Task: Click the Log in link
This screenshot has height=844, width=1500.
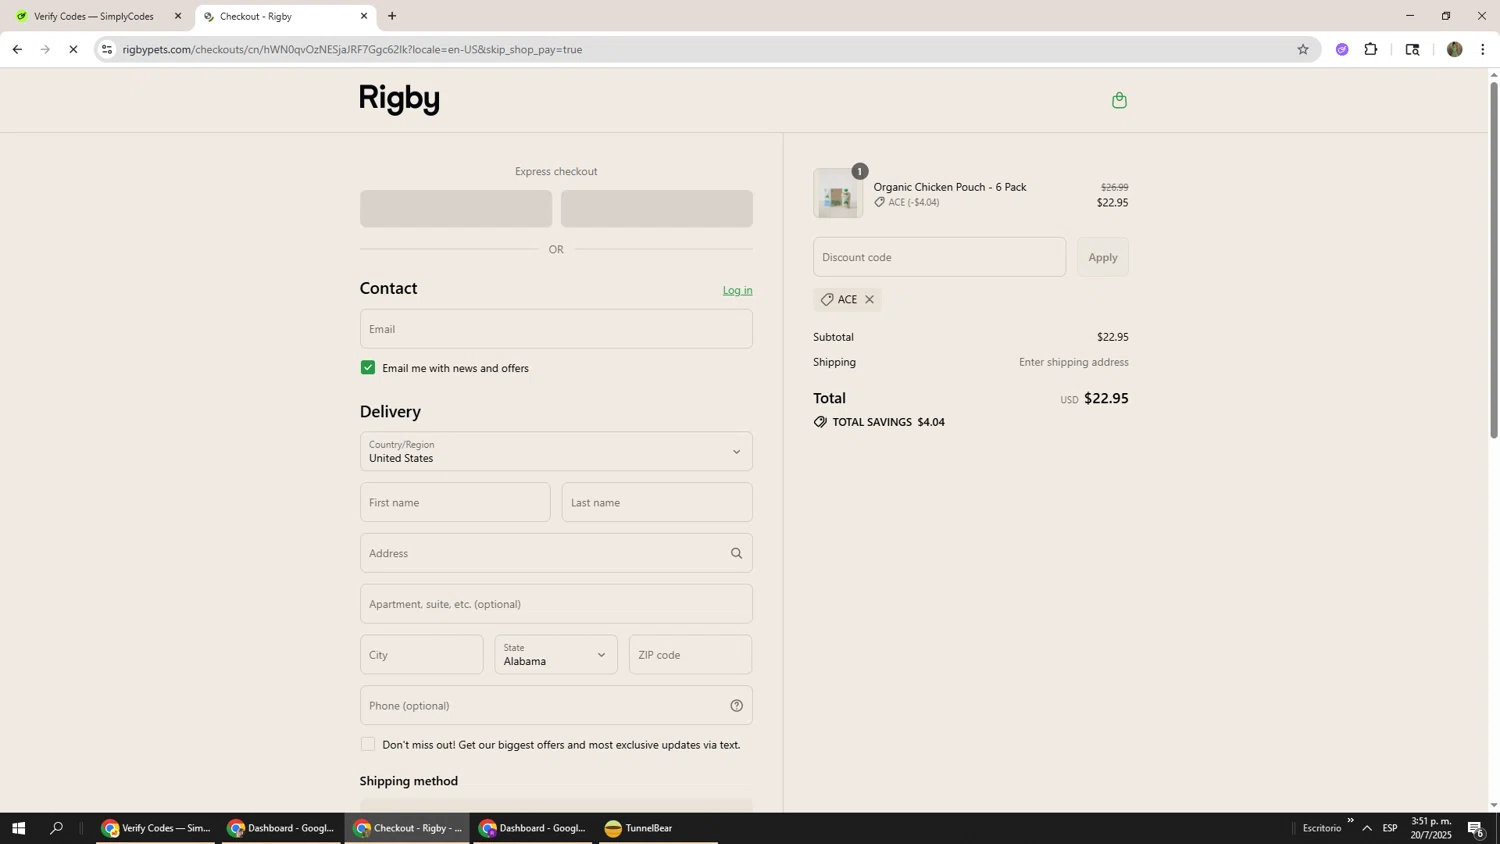Action: point(738,291)
